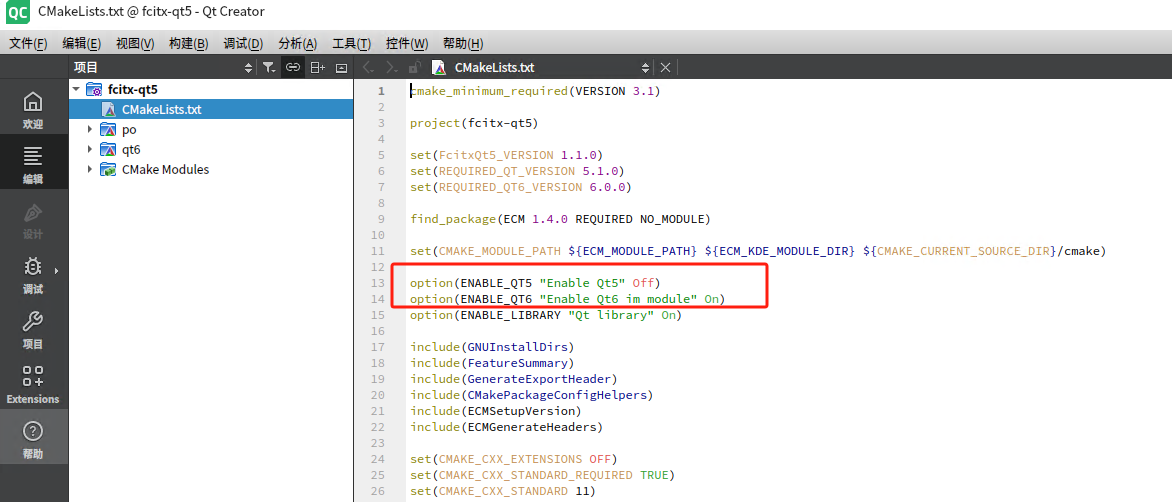Screen dimensions: 1172x502
Task: Click the qt6 folder icon
Action: pos(108,149)
